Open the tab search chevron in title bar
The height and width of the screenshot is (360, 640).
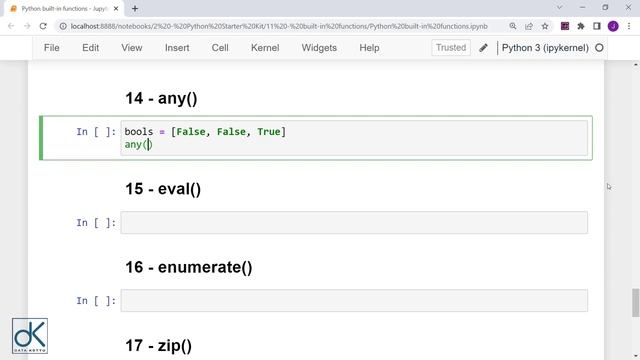[560, 7]
